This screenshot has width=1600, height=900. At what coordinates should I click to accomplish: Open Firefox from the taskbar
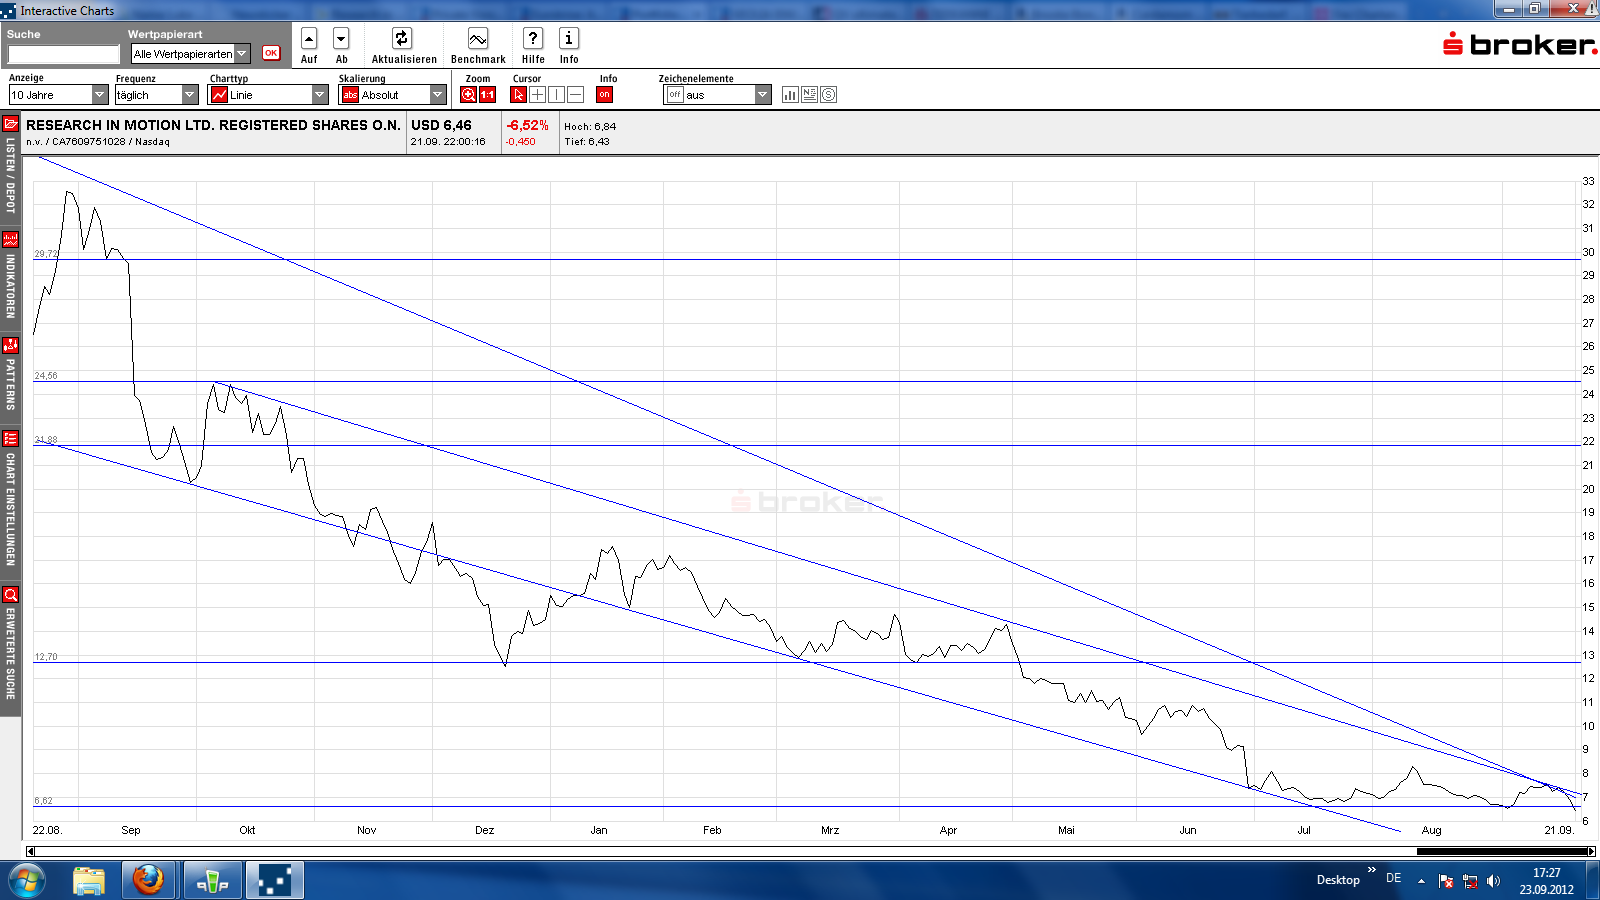click(148, 881)
